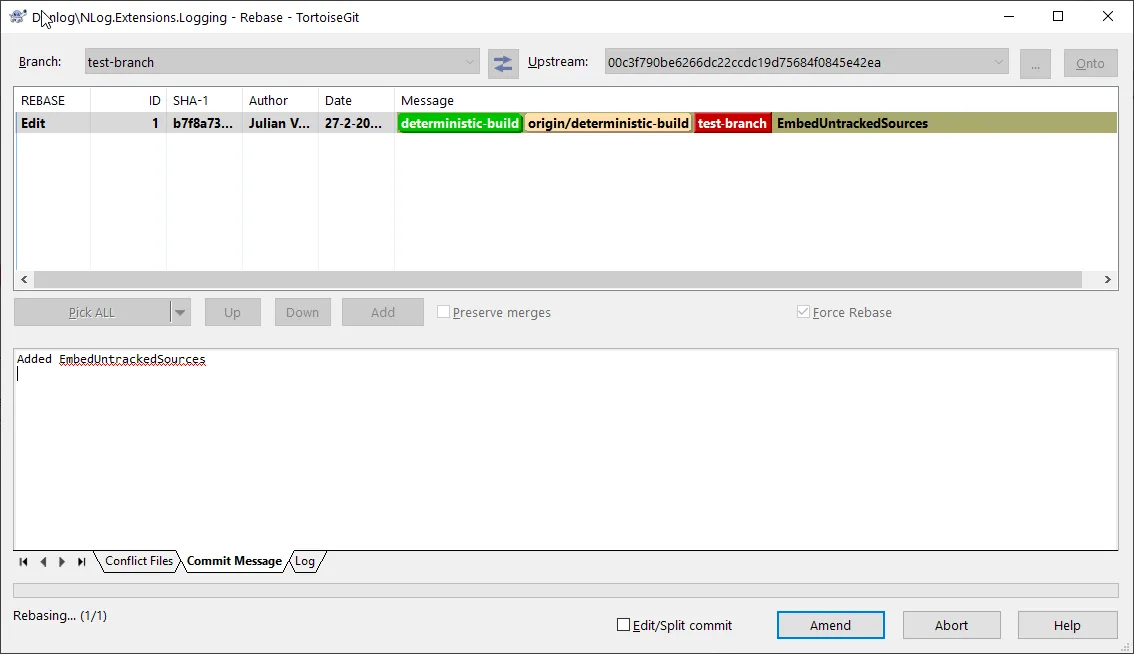
Task: Click author cell Julian V...
Action: tap(279, 123)
